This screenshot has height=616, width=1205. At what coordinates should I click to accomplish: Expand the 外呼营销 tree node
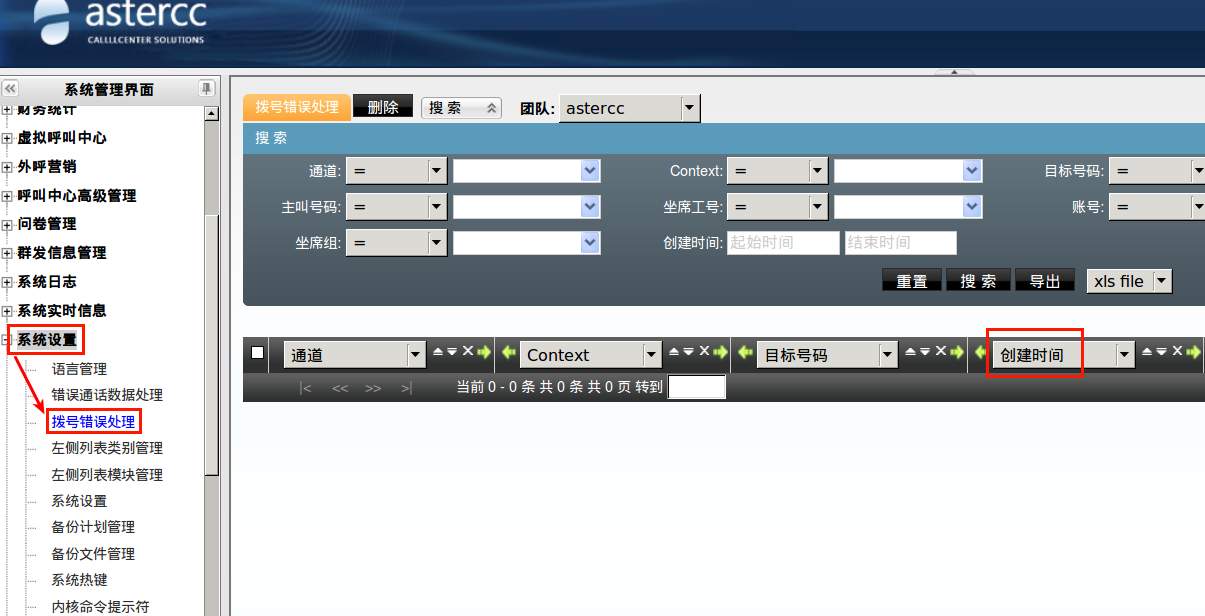click(x=7, y=167)
